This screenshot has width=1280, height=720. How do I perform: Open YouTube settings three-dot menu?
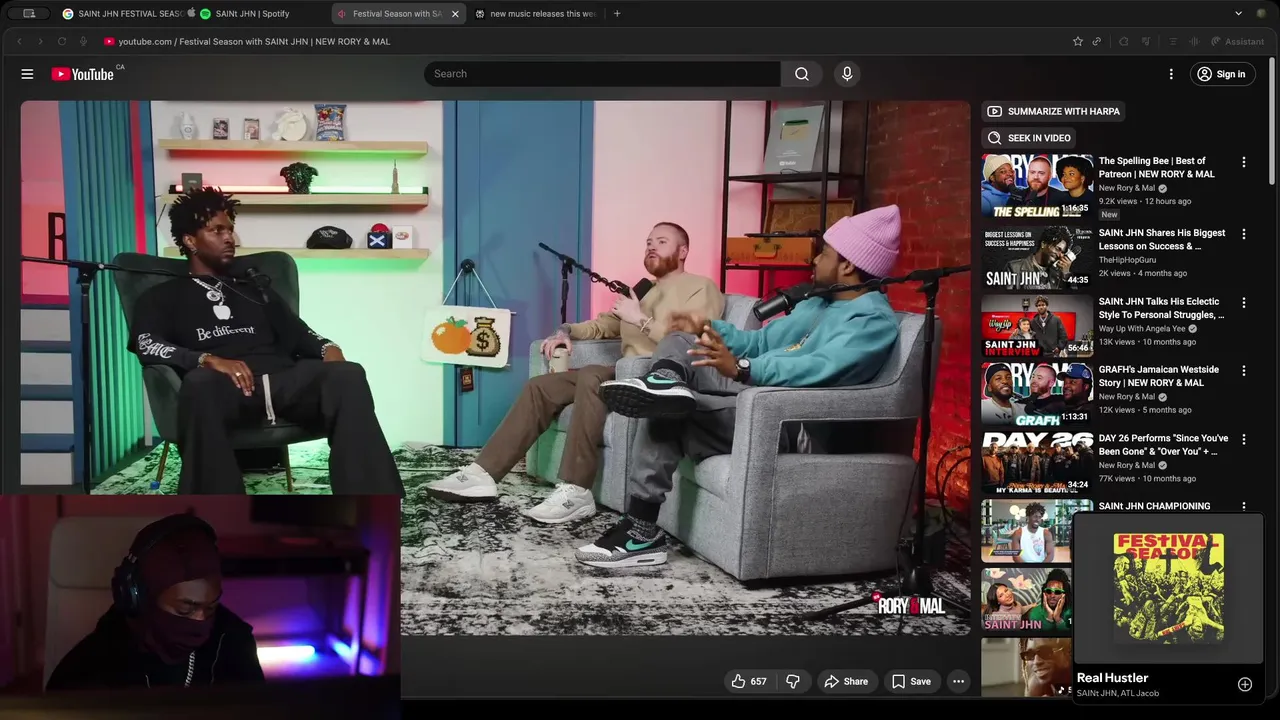point(1171,74)
